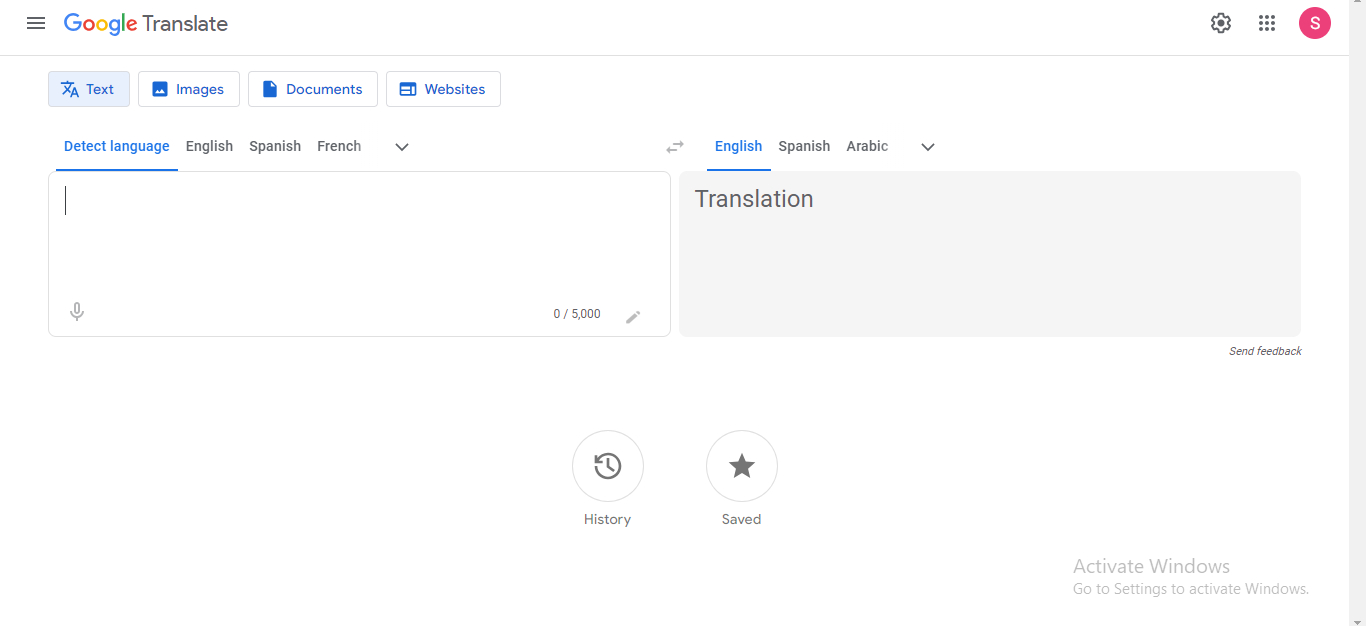Image resolution: width=1366 pixels, height=626 pixels.
Task: Open translation History
Action: pos(608,466)
